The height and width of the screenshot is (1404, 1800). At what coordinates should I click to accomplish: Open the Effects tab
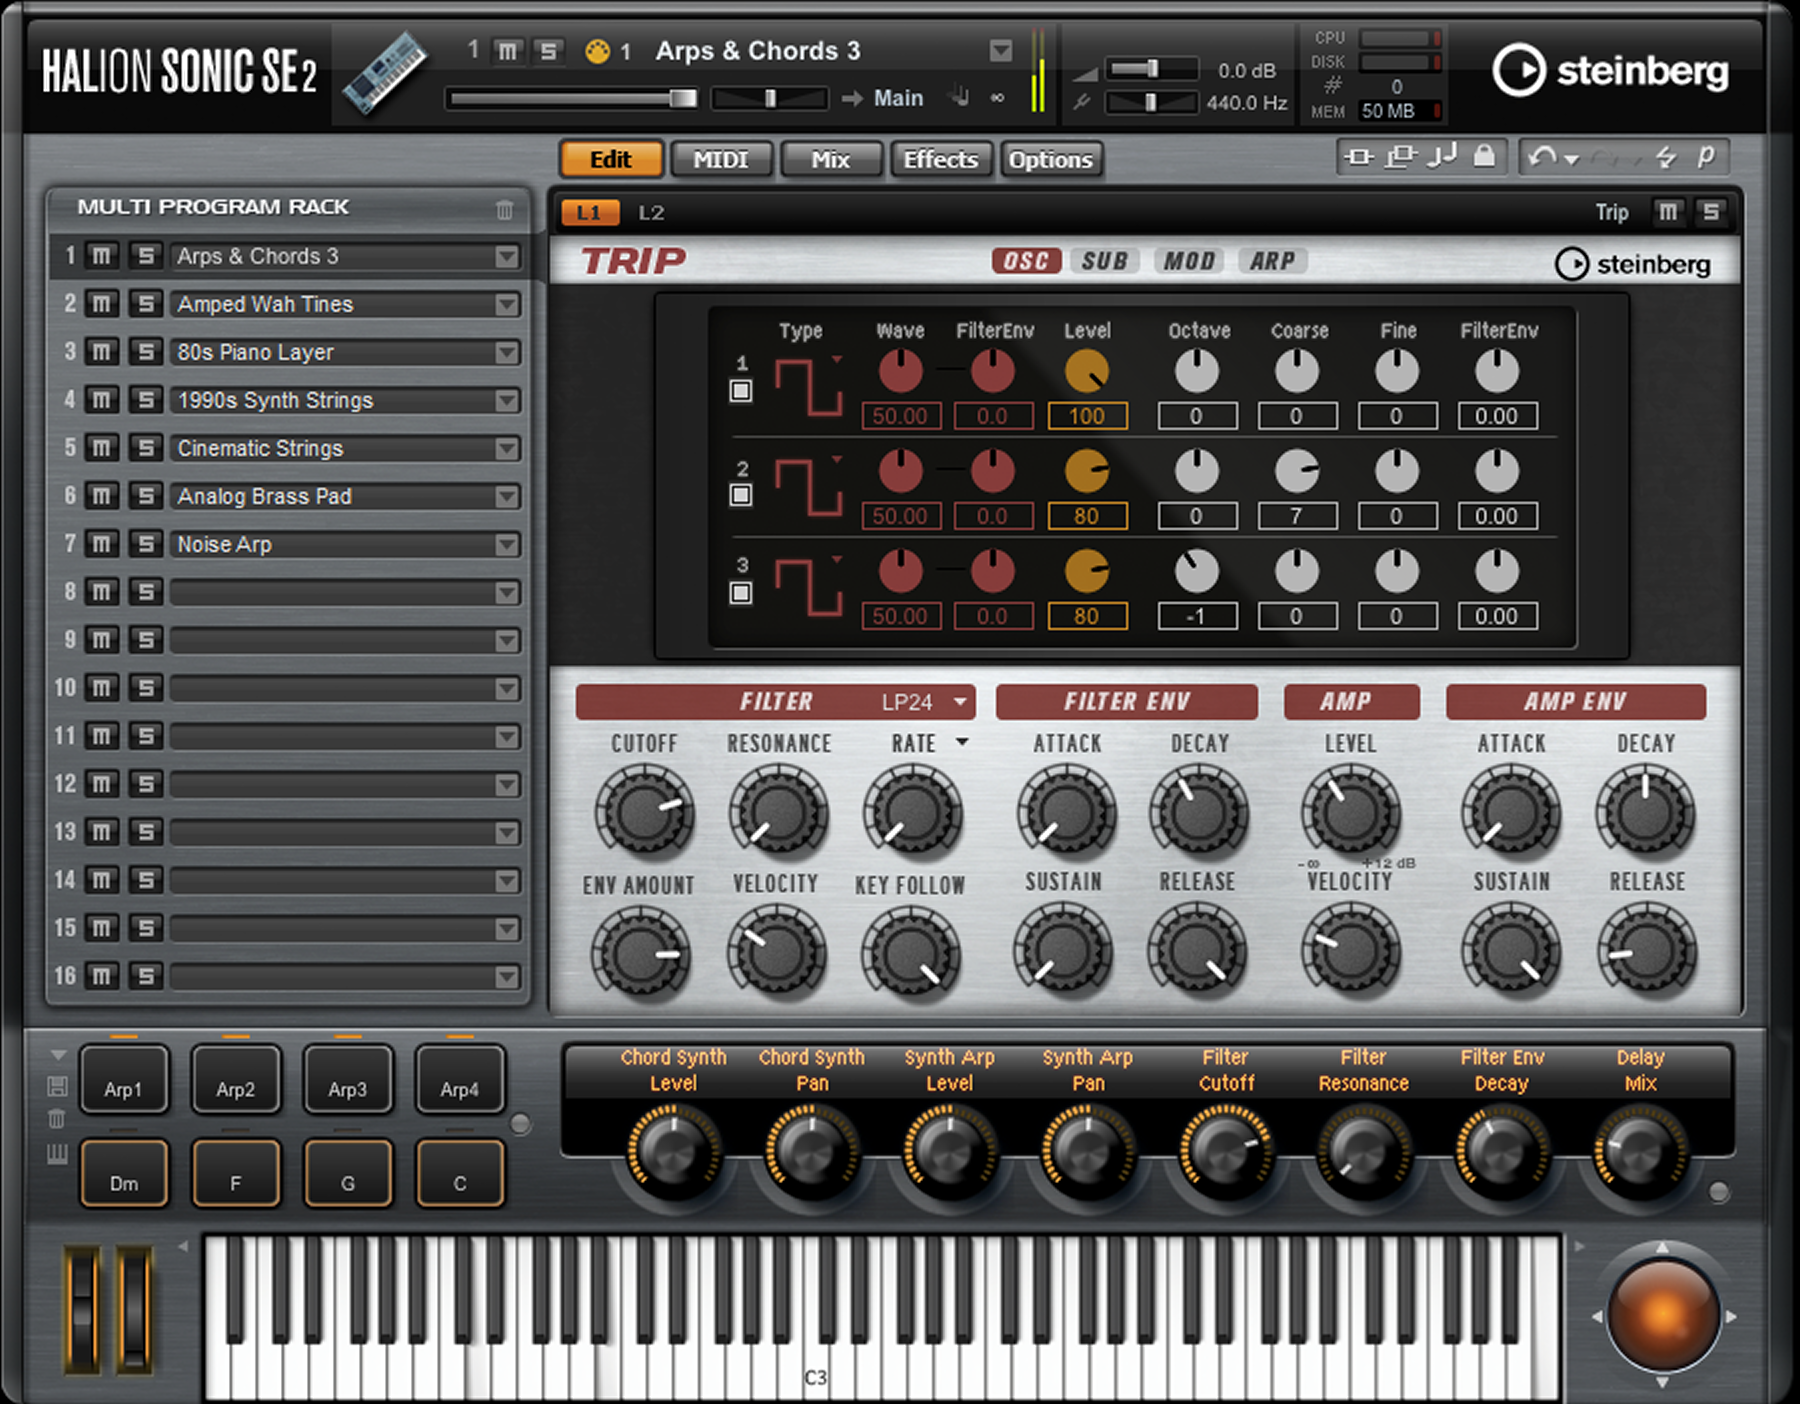[x=941, y=160]
